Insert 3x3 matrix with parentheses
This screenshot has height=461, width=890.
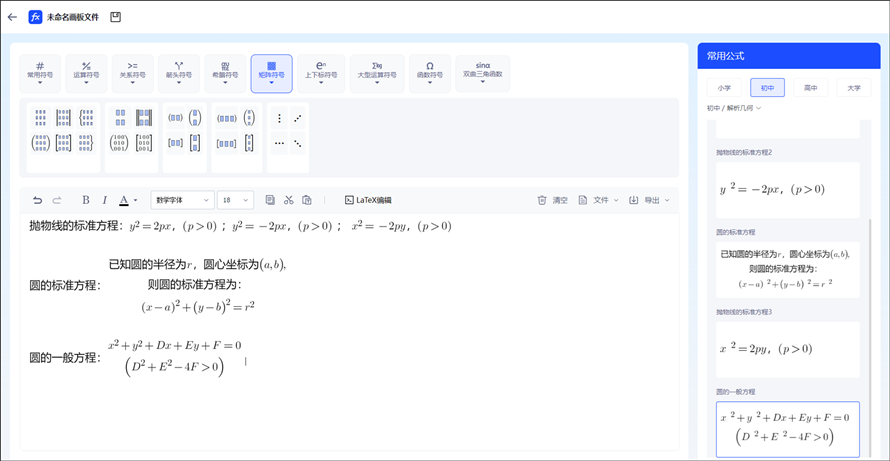[40, 143]
